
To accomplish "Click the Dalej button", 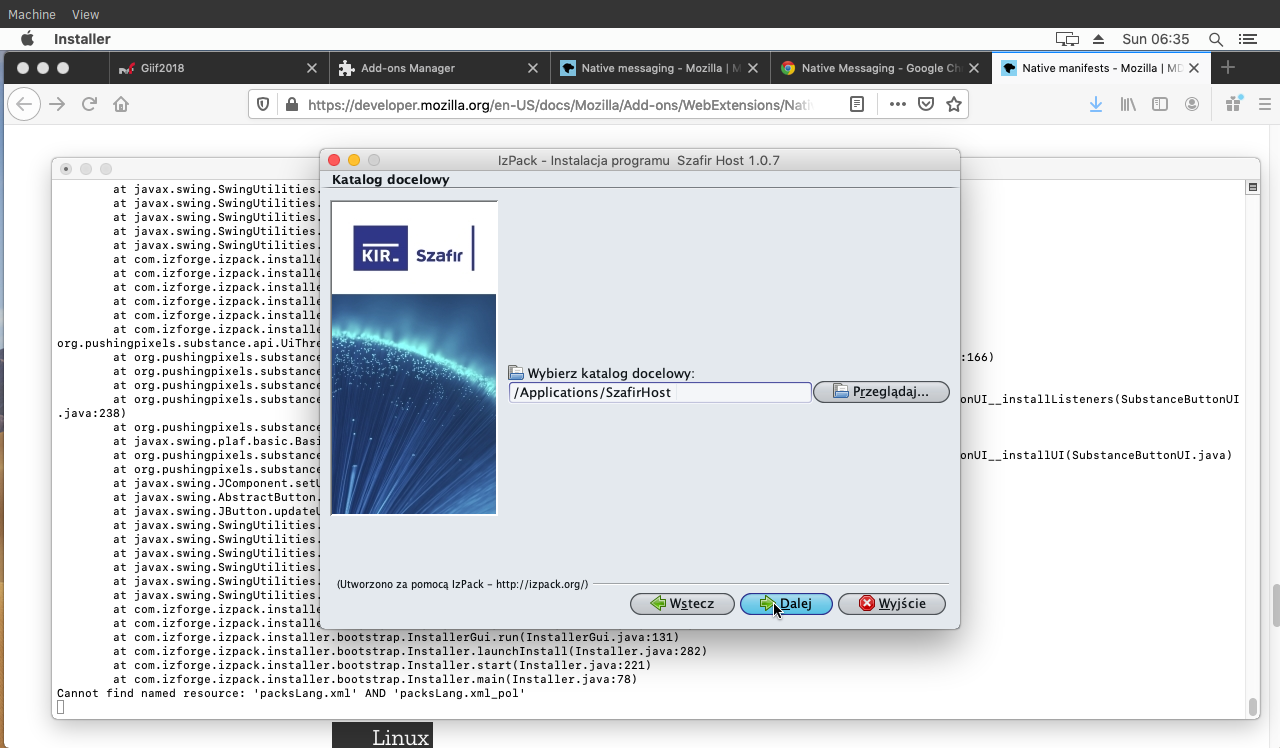I will [786, 604].
